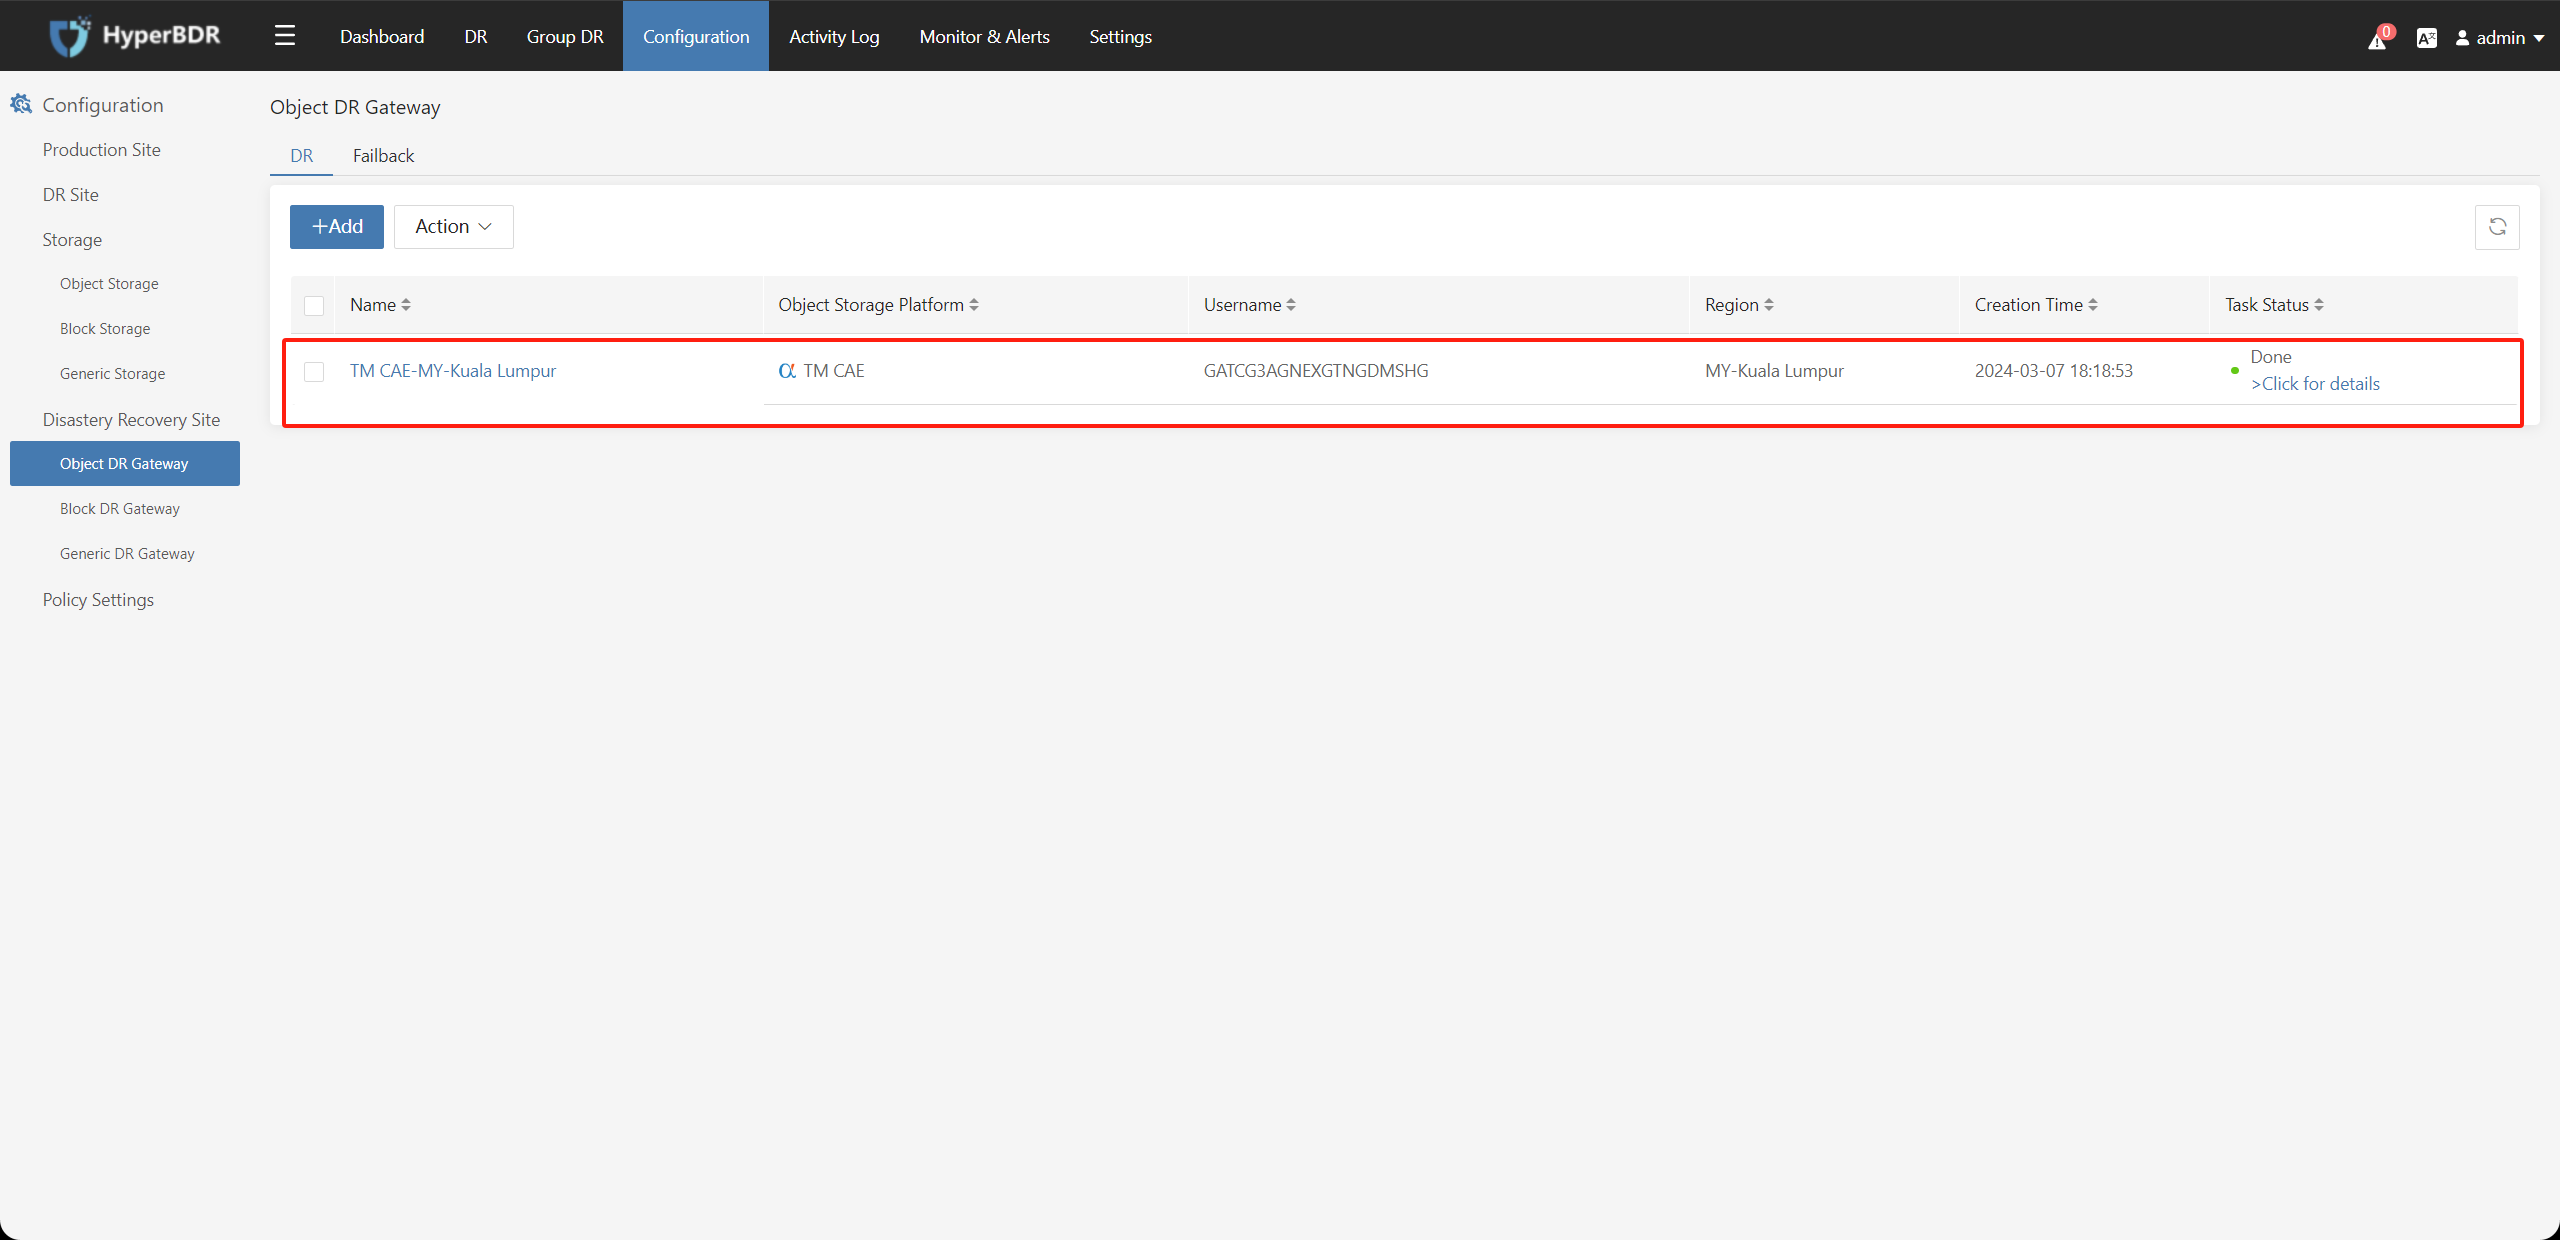This screenshot has height=1240, width=2560.
Task: Click the TM CAE alpha icon
Action: coord(785,370)
